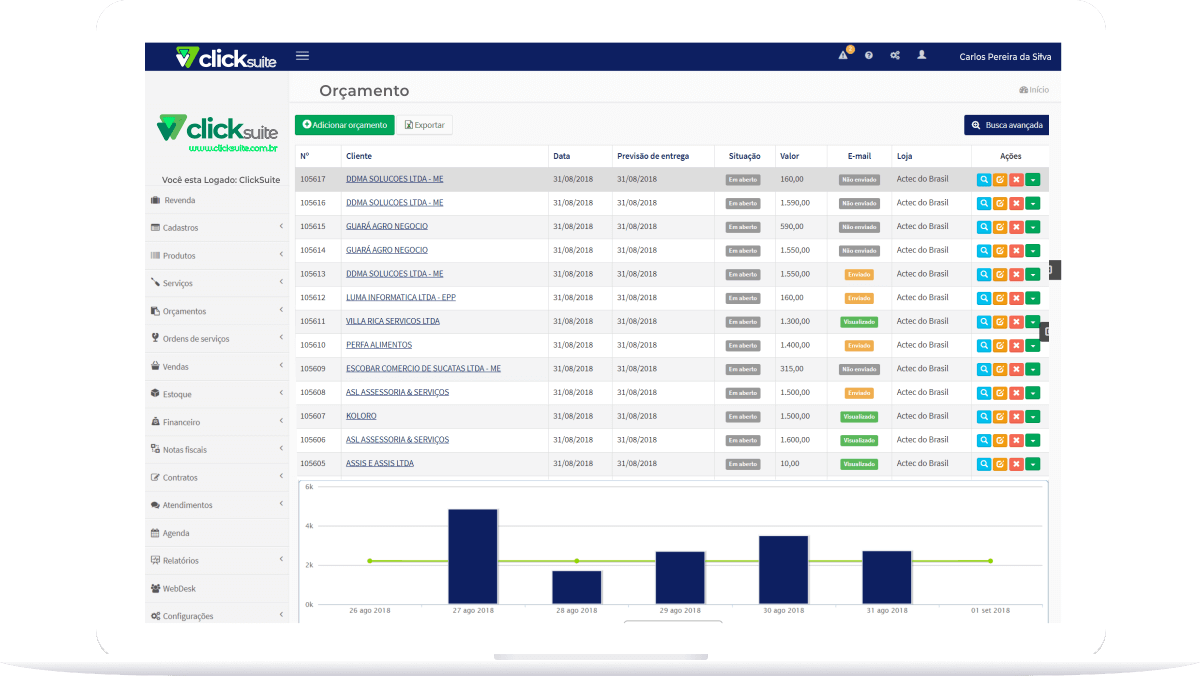Toggle the hamburger sidebar menu

(302, 56)
